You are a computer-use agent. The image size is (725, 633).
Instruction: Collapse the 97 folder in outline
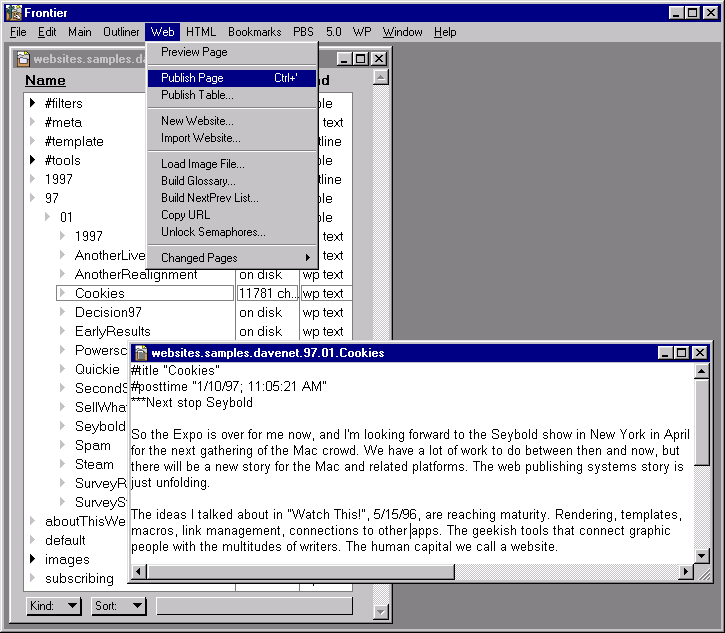(32, 198)
